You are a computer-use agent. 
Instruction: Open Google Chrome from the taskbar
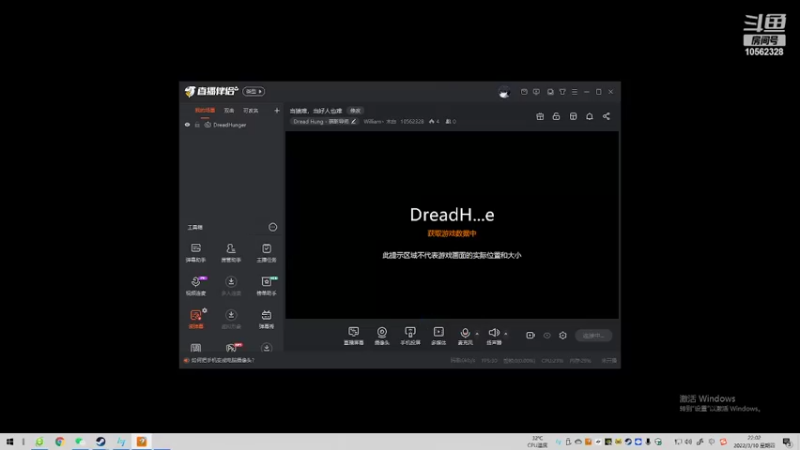(60, 442)
